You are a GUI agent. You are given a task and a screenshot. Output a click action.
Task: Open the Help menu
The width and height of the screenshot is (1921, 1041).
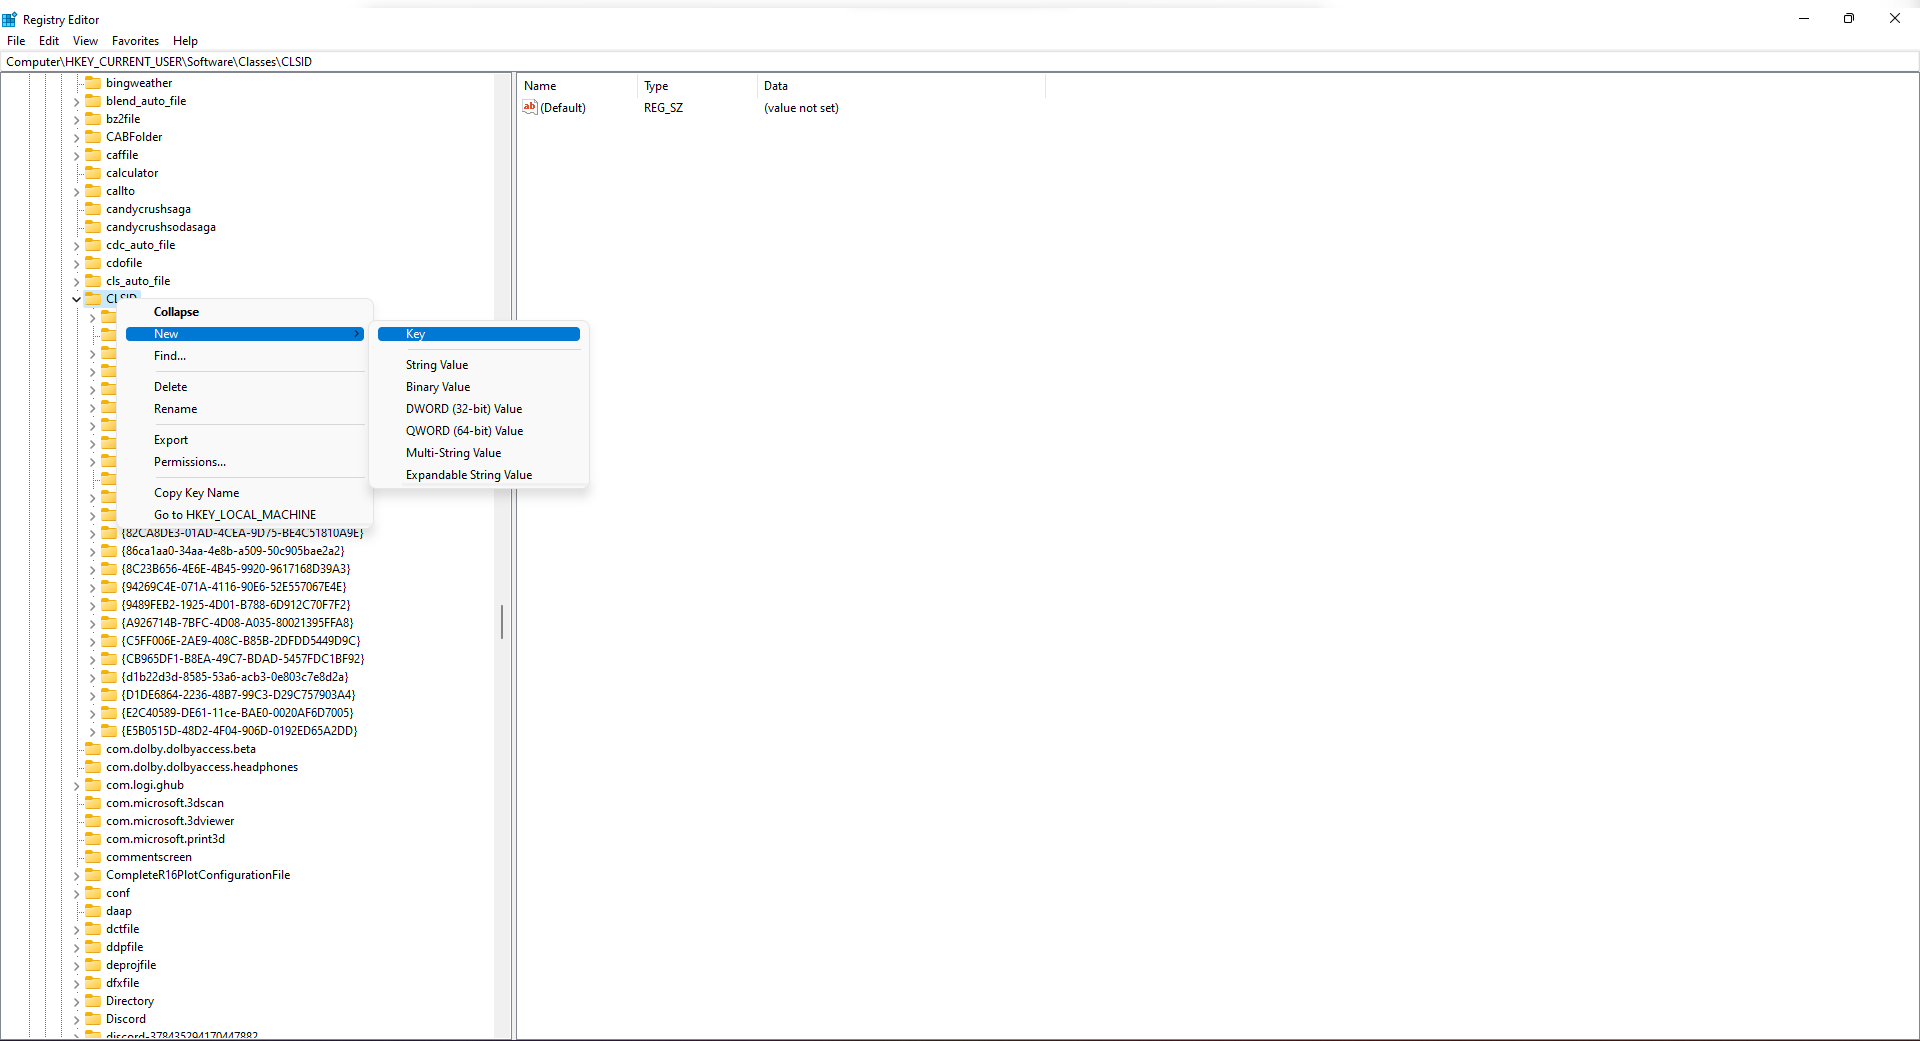(x=185, y=41)
